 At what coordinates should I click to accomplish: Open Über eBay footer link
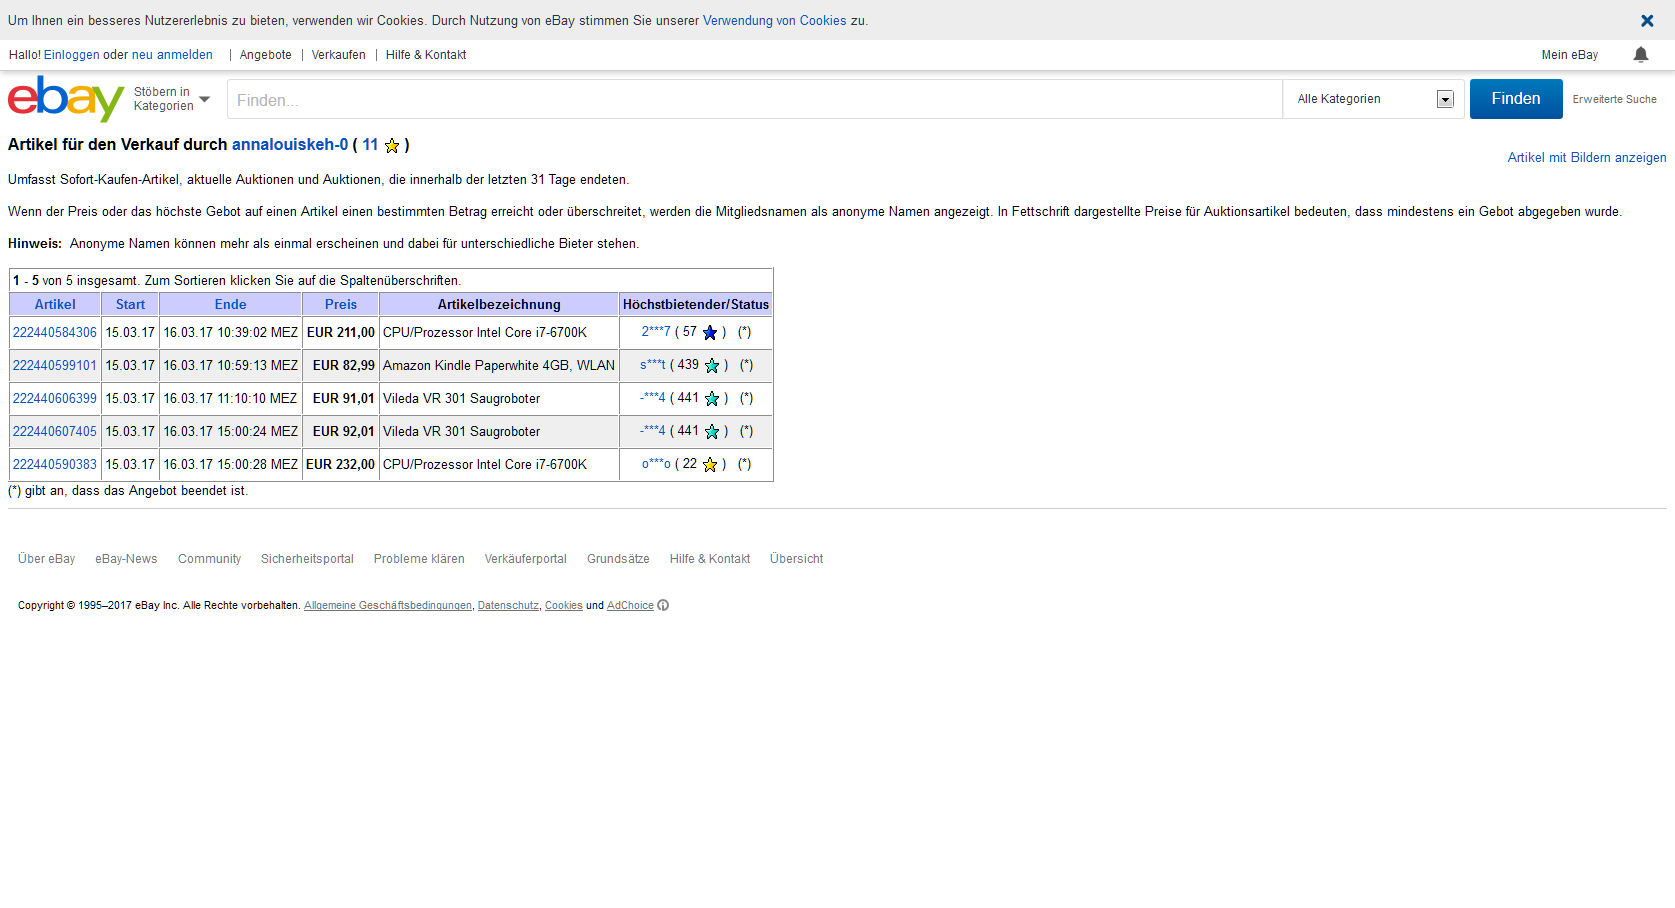47,559
